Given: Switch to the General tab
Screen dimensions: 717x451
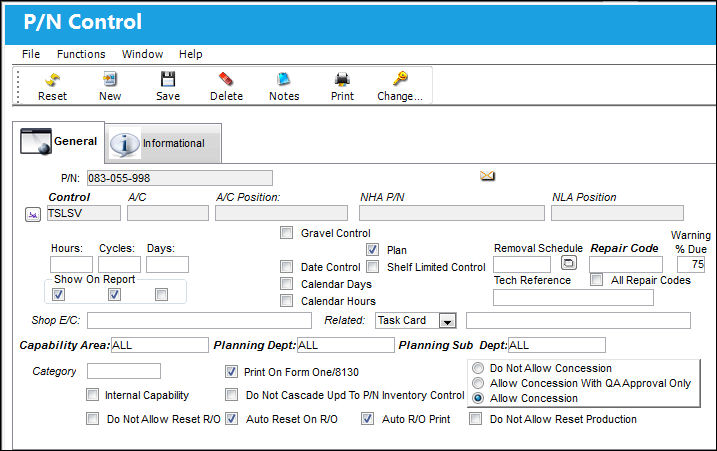Looking at the screenshot, I should [59, 142].
